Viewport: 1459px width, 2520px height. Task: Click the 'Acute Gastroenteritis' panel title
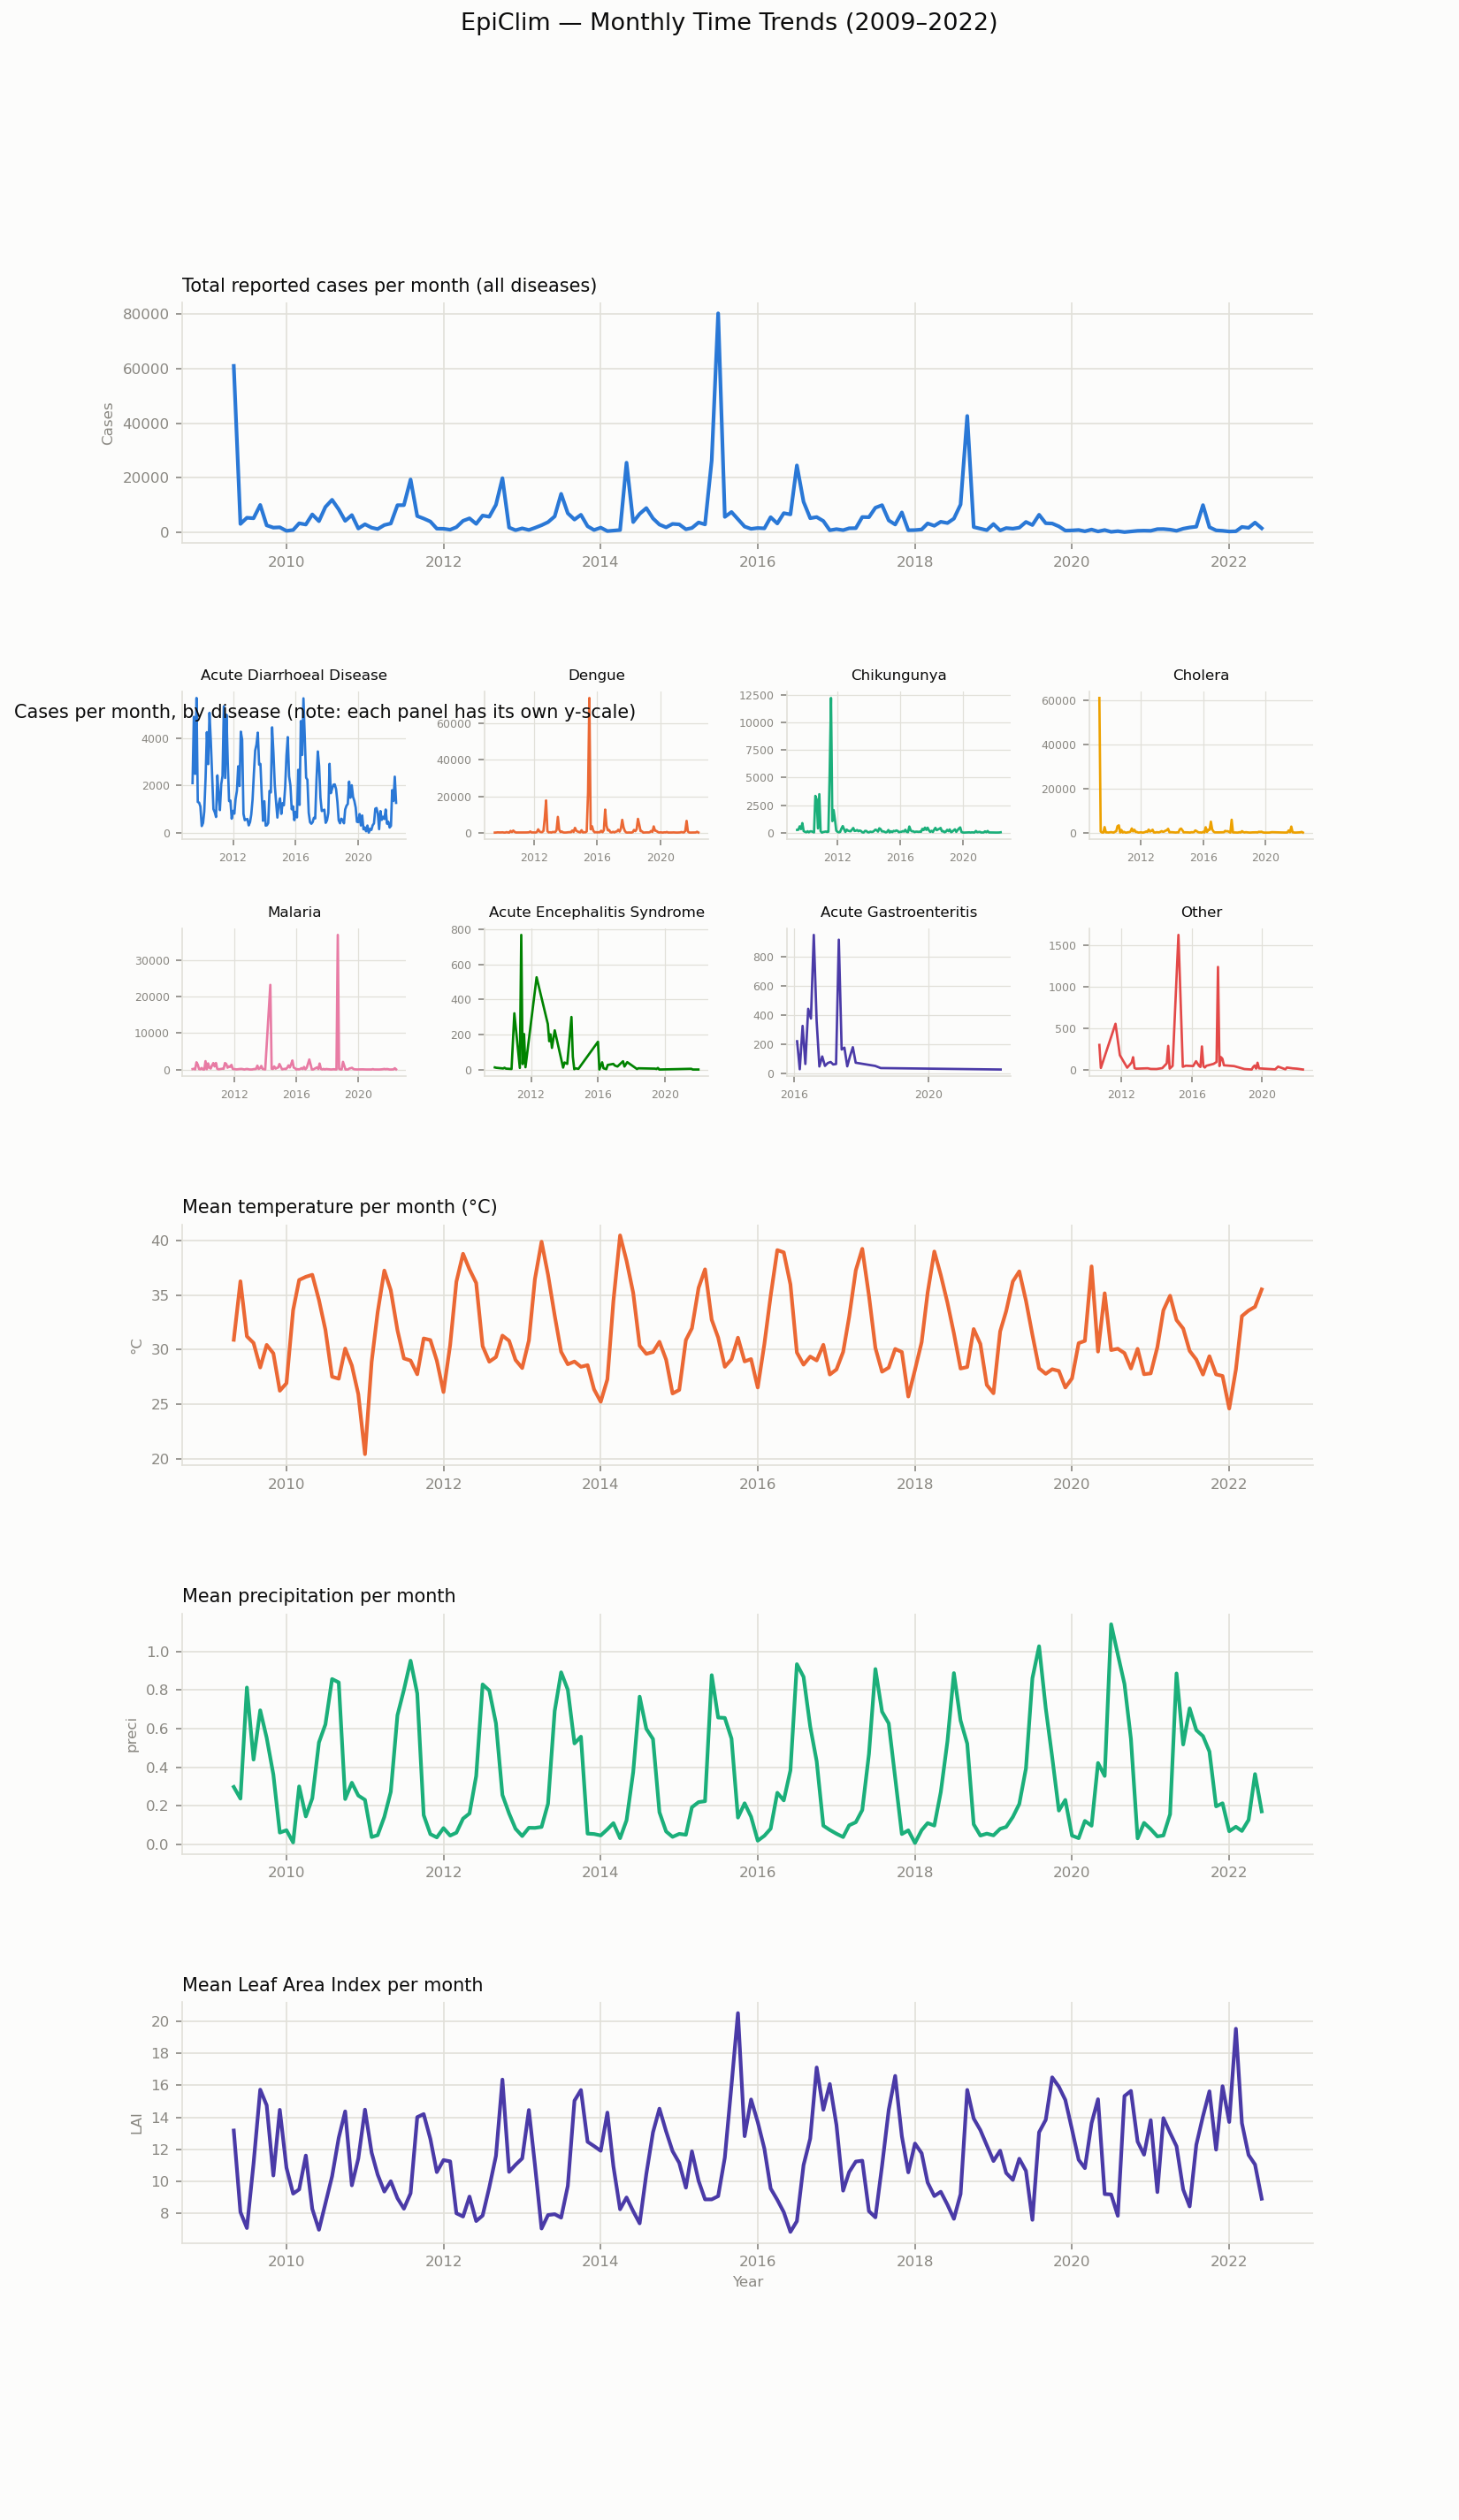click(899, 912)
